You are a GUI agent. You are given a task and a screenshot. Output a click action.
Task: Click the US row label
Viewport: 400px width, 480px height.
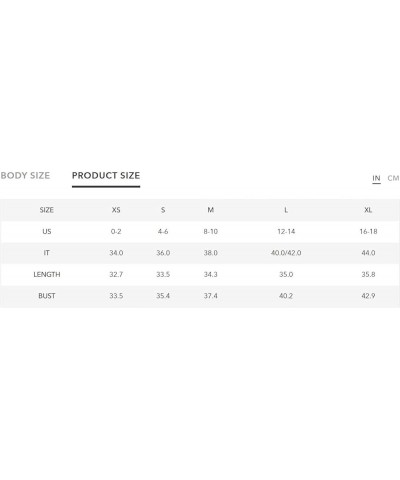tap(47, 231)
